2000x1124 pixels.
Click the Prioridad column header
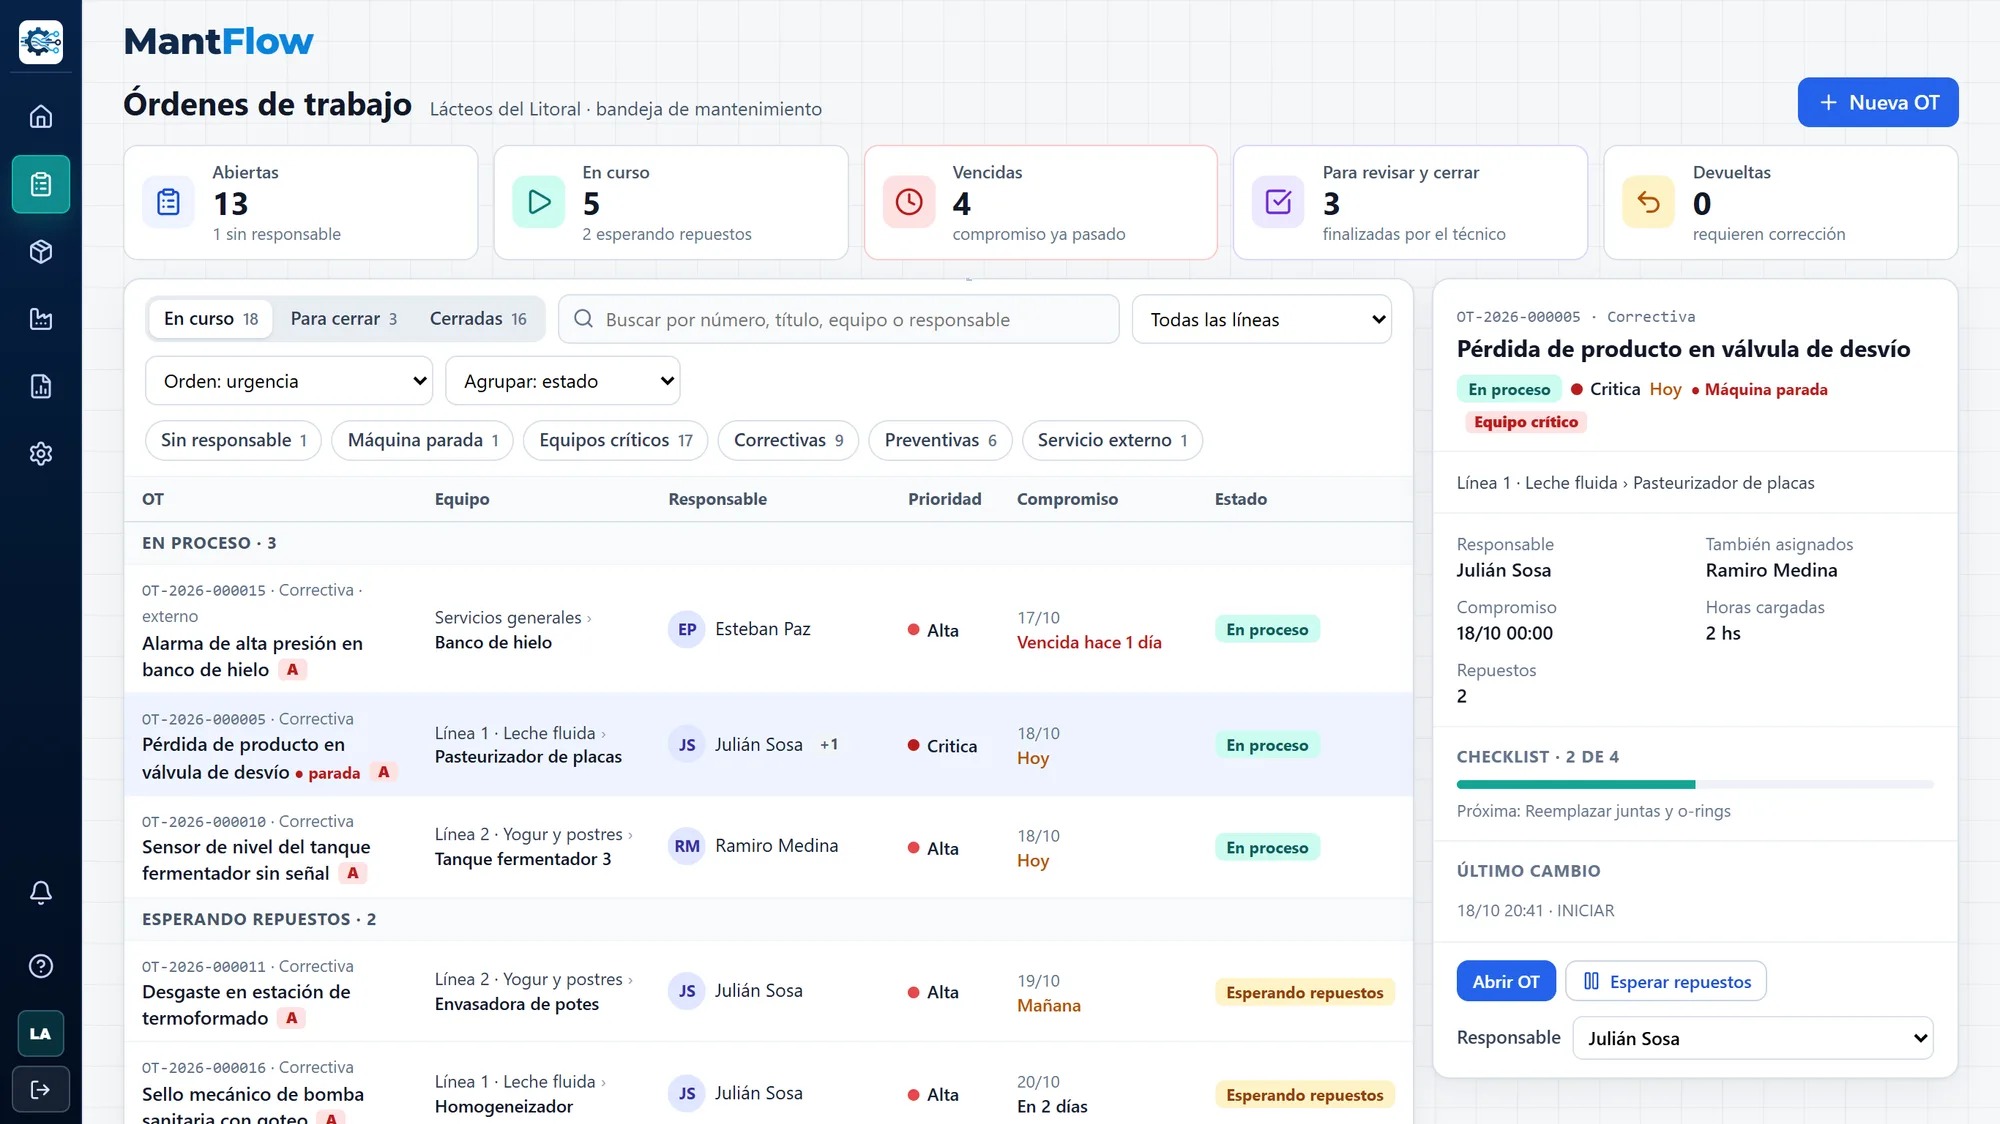[944, 499]
